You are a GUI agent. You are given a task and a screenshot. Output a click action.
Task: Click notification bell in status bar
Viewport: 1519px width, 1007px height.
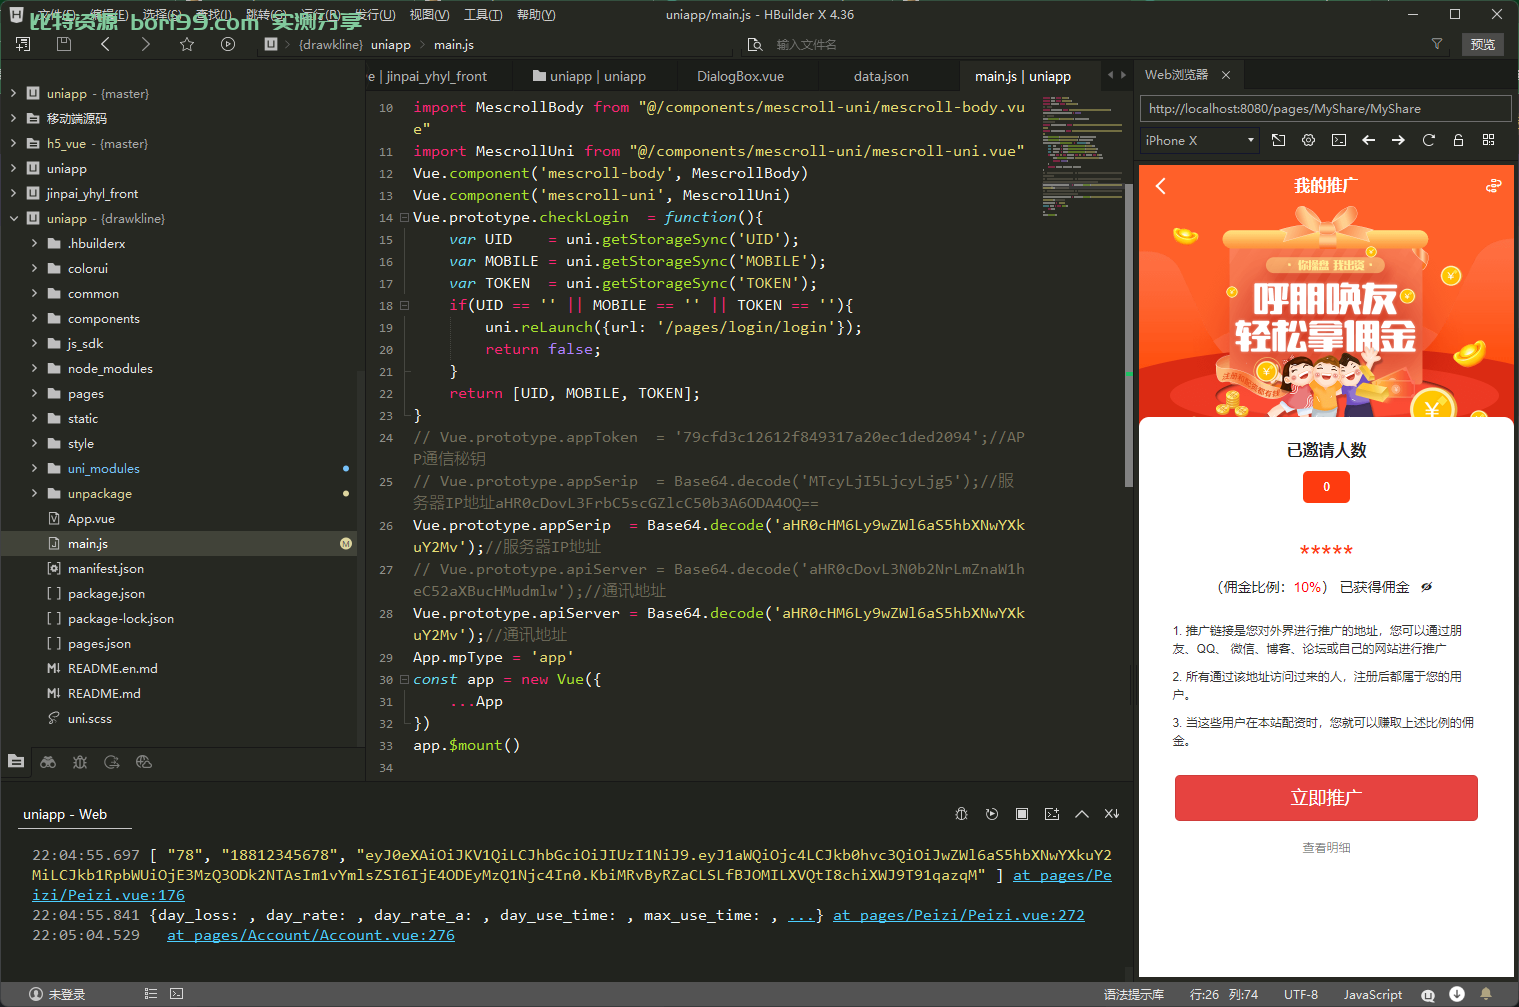pos(1486,994)
